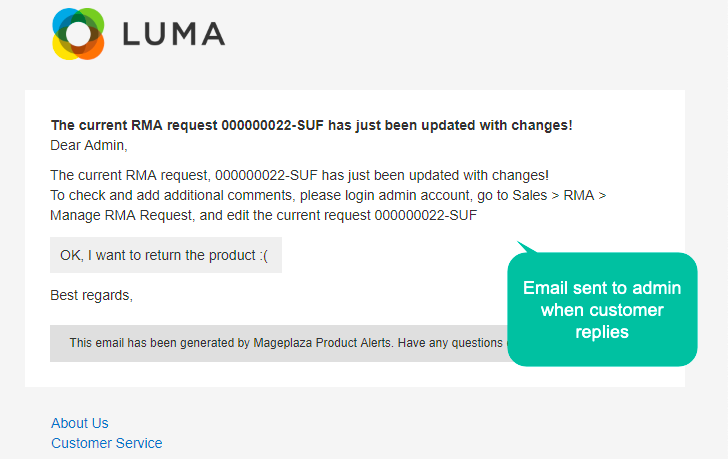
Task: Click the colorful Luma circle logo
Action: click(78, 34)
